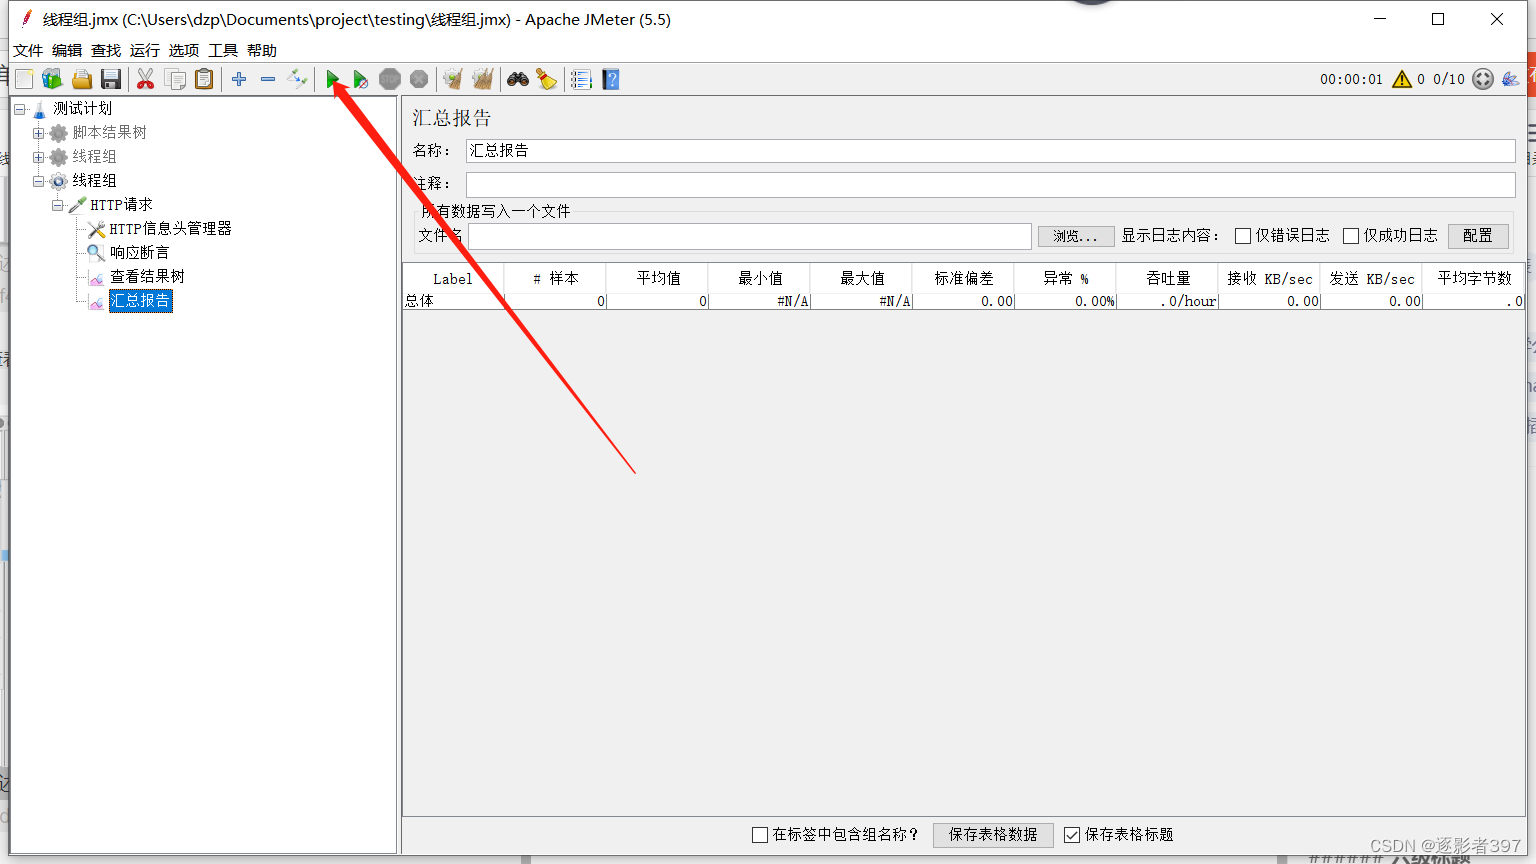
Task: Select 响应断言 in tree
Action: tap(140, 253)
